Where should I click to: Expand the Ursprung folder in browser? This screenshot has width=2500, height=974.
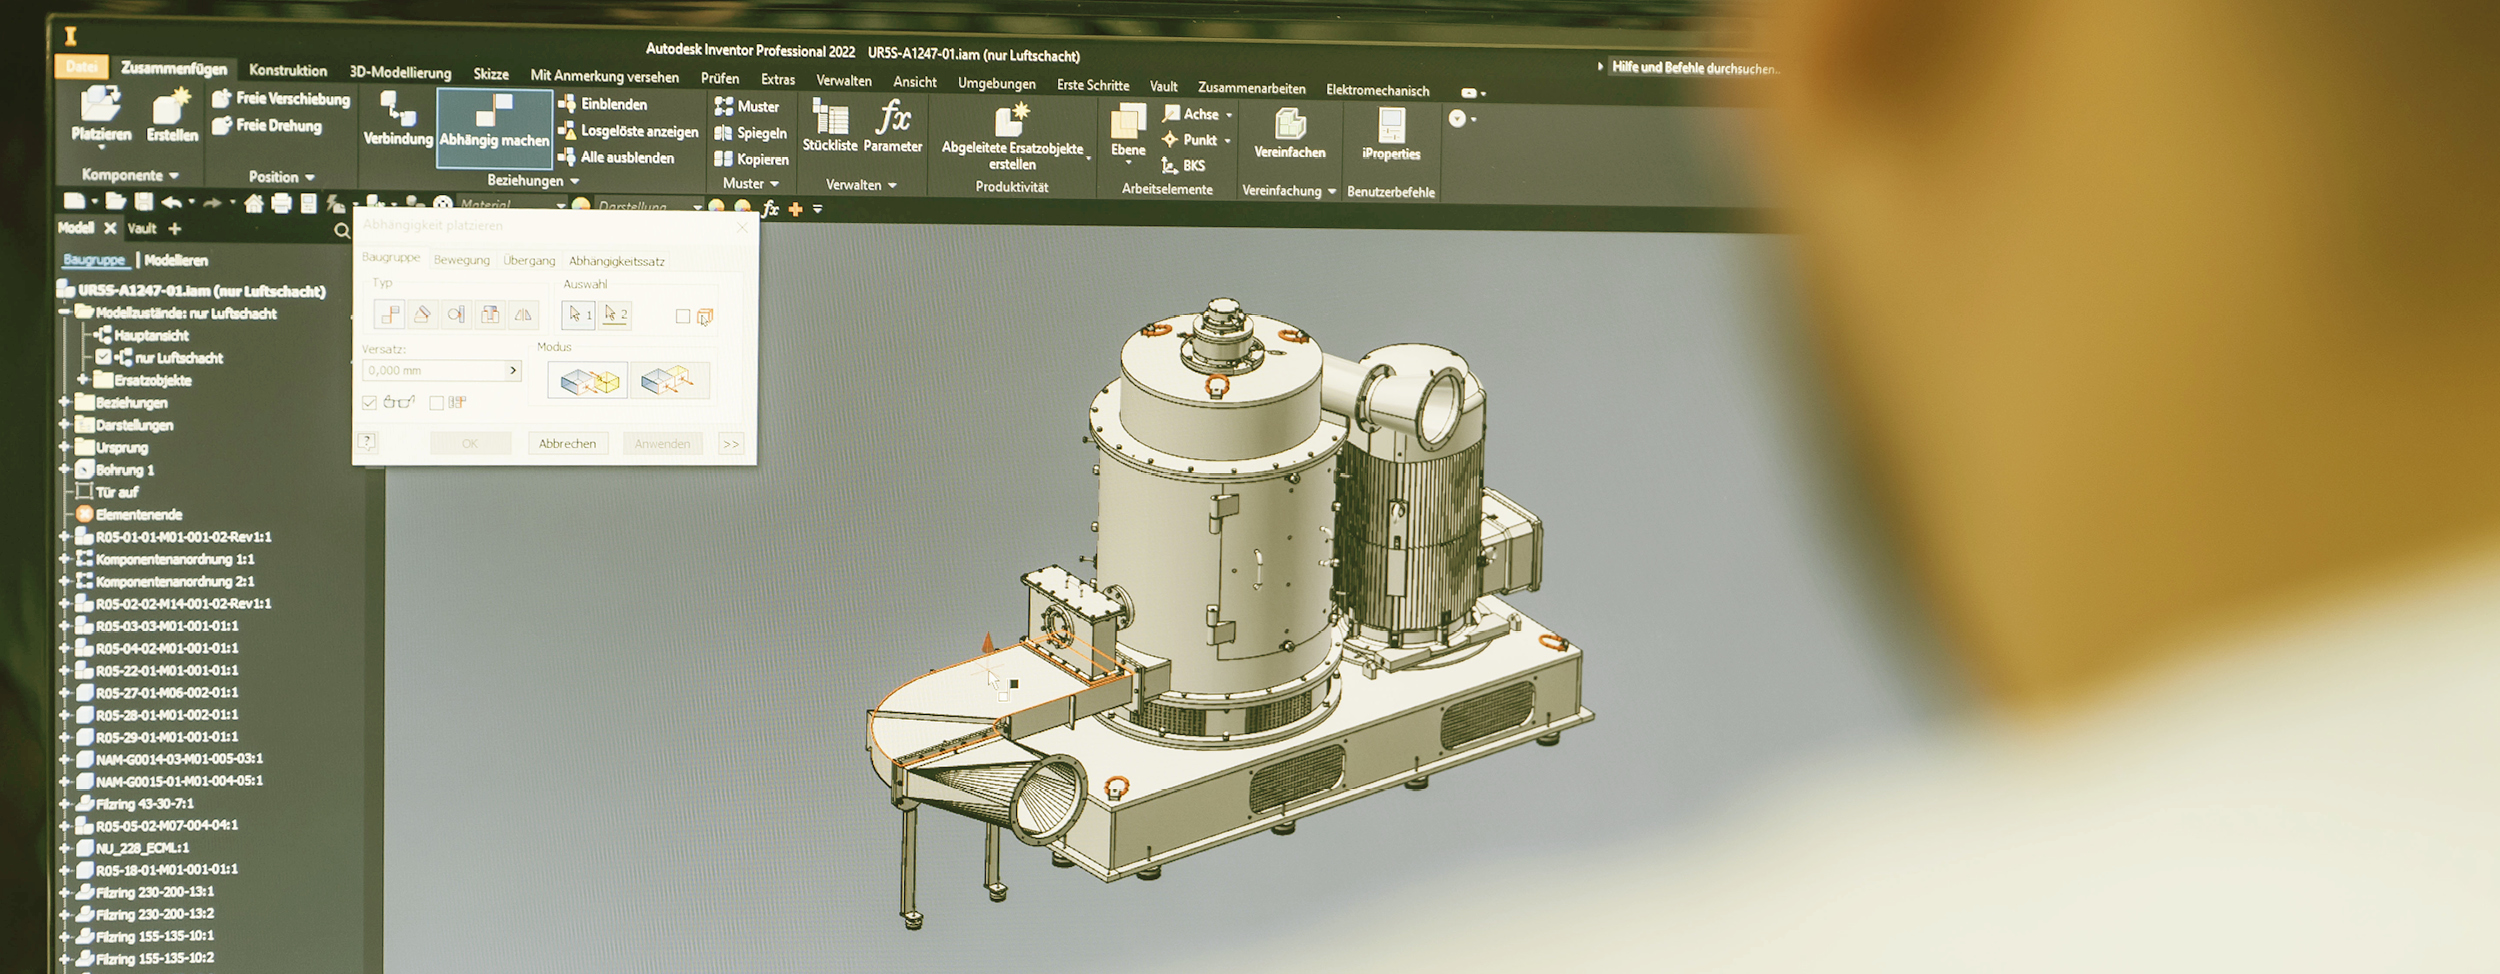pos(64,447)
